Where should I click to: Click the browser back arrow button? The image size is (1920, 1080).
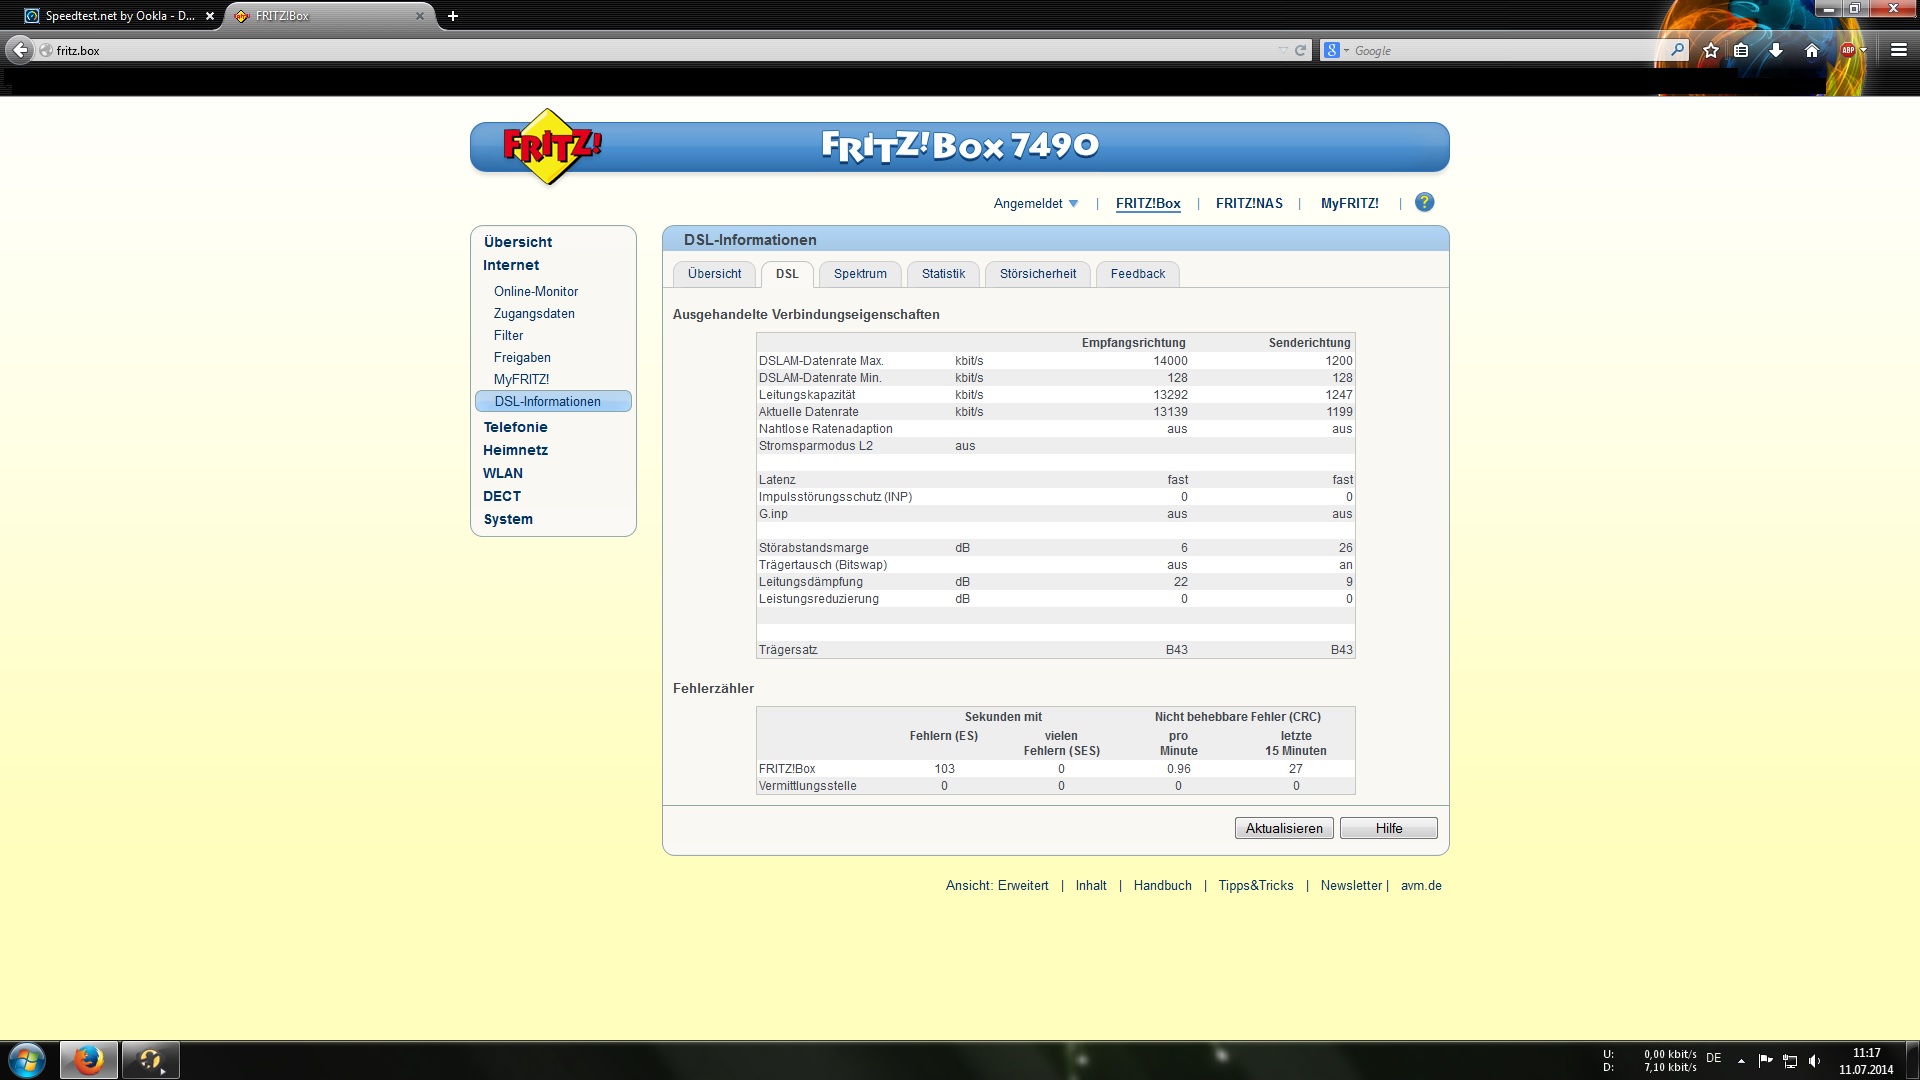point(19,50)
